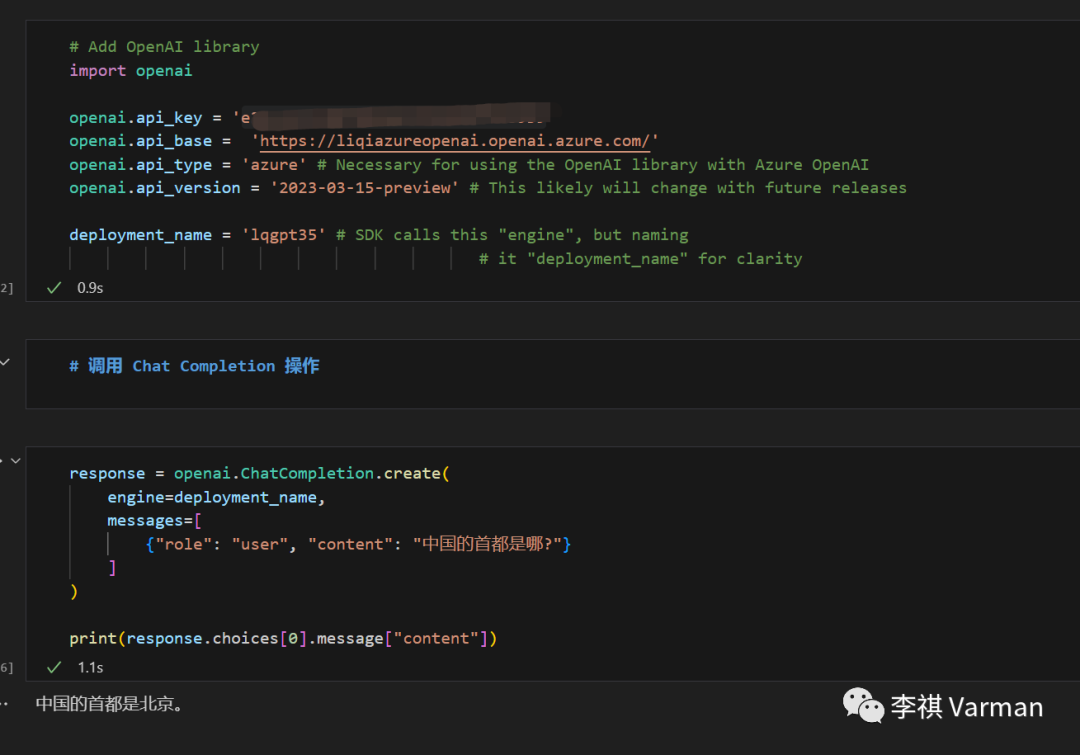Click 'engine=deployment_name' argument line
The width and height of the screenshot is (1080, 755).
tap(217, 497)
